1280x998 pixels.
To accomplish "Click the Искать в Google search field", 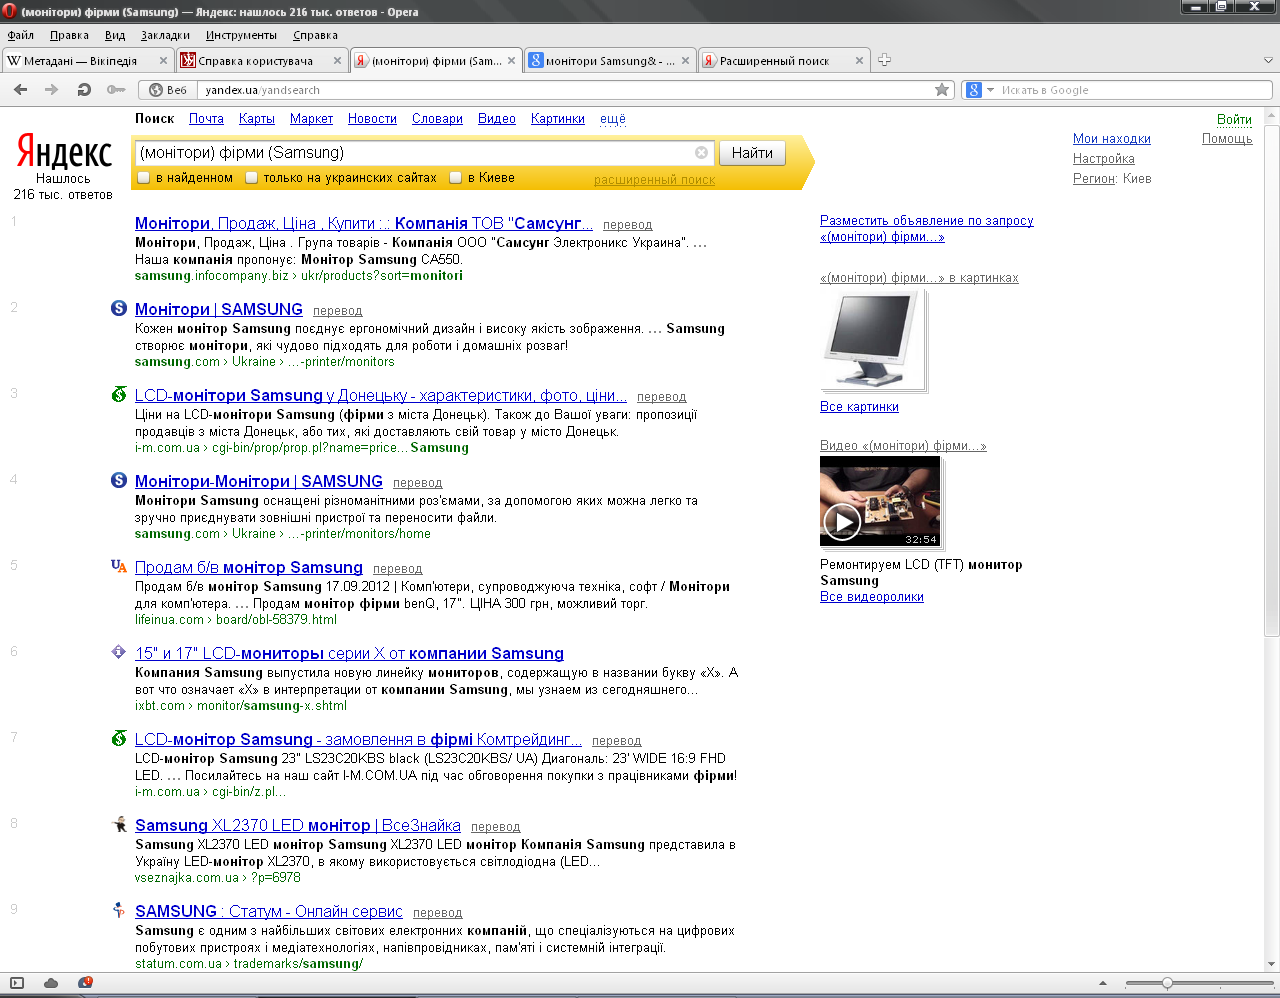I will pyautogui.click(x=1134, y=90).
